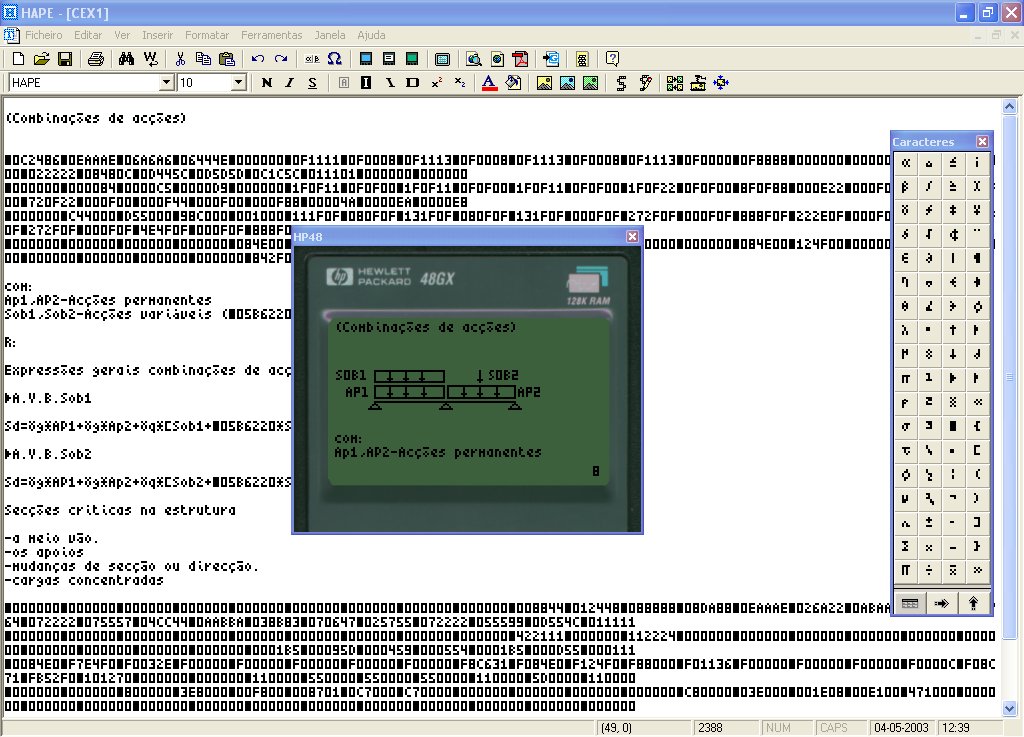
Task: Open the font color A picker
Action: pyautogui.click(x=489, y=82)
